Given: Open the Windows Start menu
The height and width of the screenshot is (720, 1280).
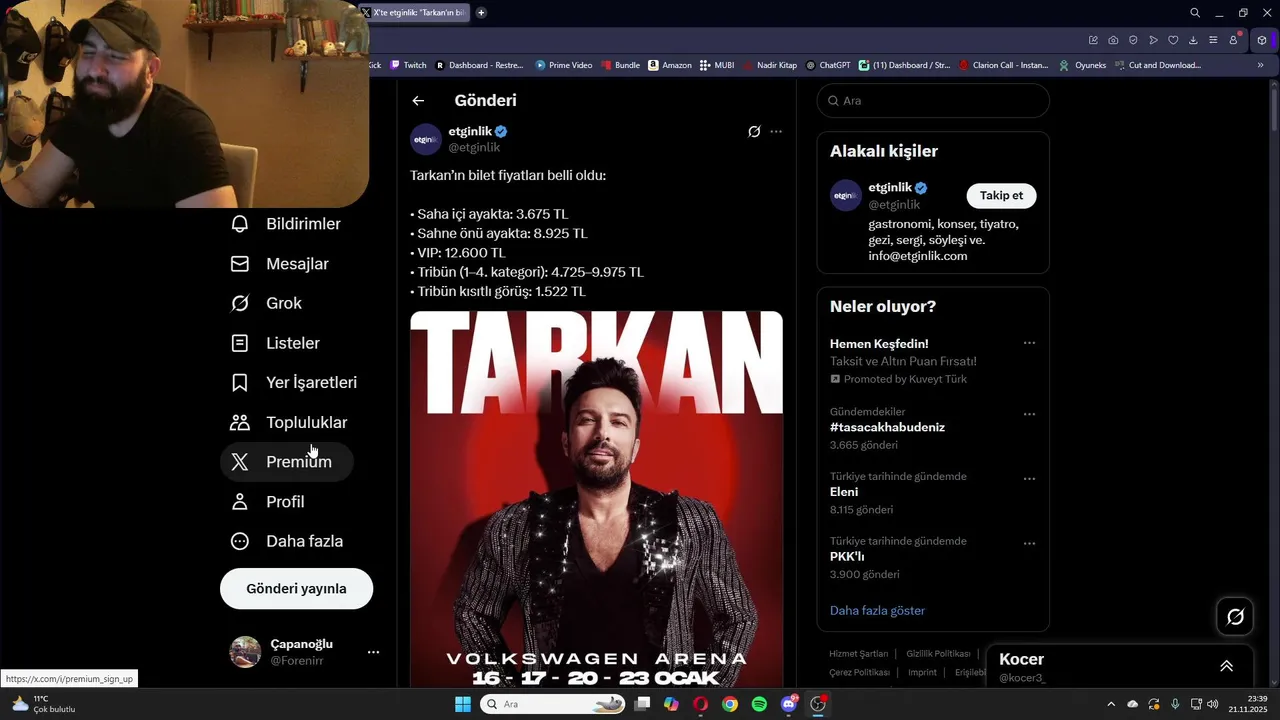Looking at the screenshot, I should (463, 704).
